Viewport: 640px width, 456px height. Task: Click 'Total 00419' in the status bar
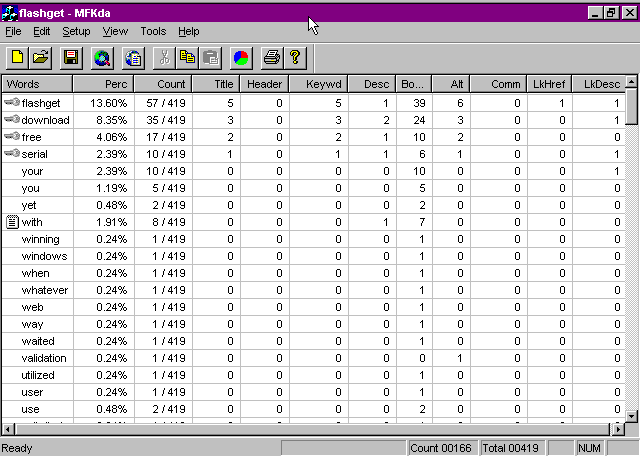point(511,448)
